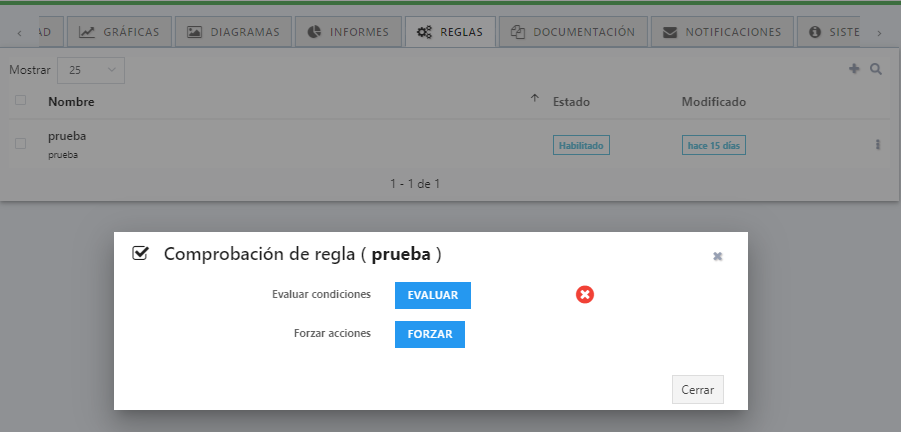Select the Documentación tab
Screen dimensions: 901x432
coord(572,32)
